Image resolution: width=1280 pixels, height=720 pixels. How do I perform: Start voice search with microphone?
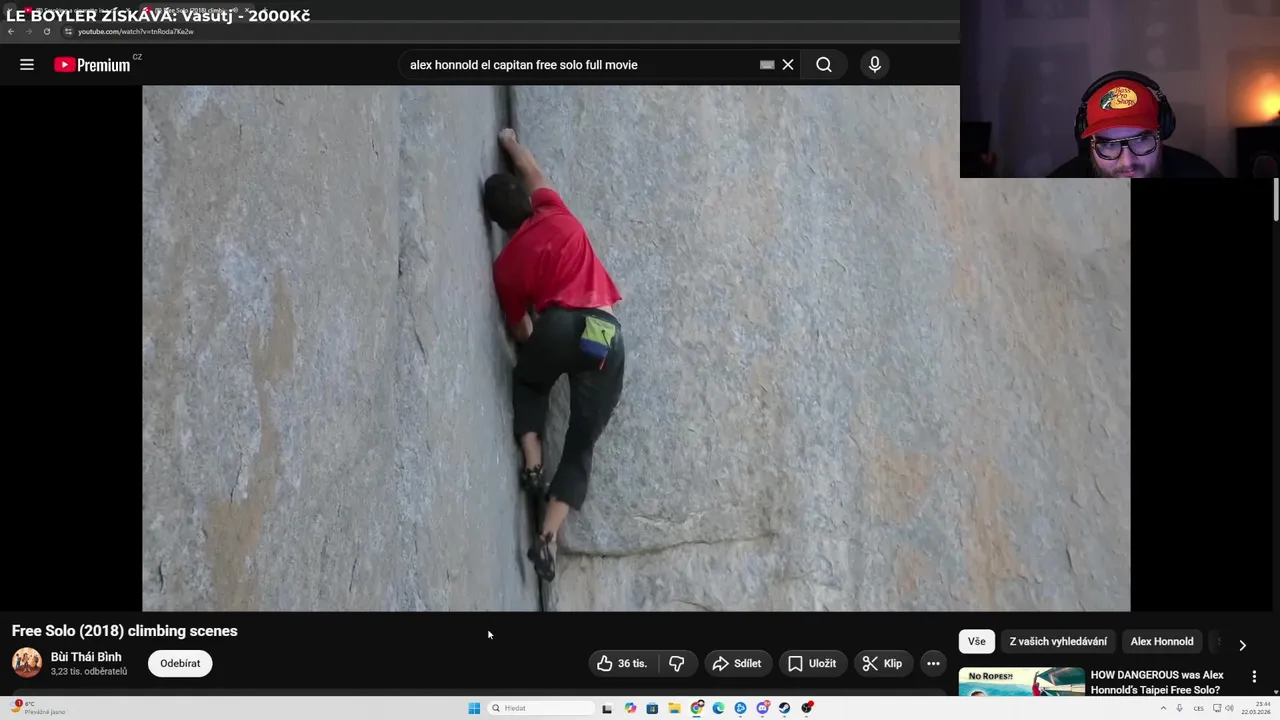click(x=875, y=65)
